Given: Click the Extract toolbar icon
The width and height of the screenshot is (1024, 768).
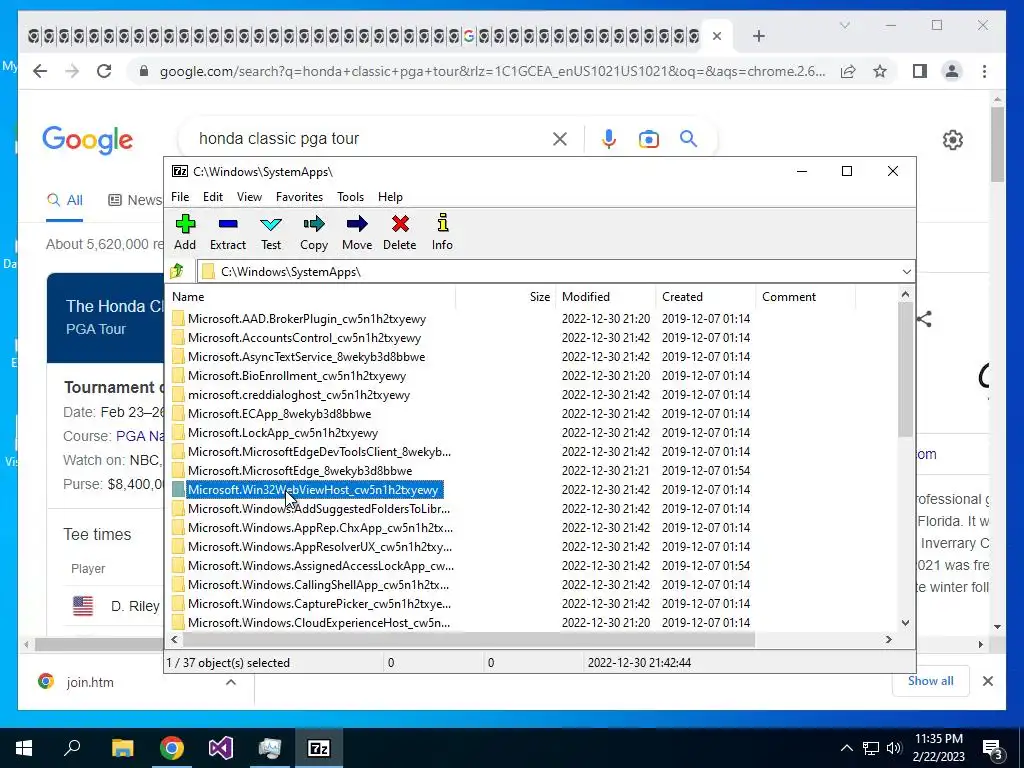Looking at the screenshot, I should tap(228, 232).
